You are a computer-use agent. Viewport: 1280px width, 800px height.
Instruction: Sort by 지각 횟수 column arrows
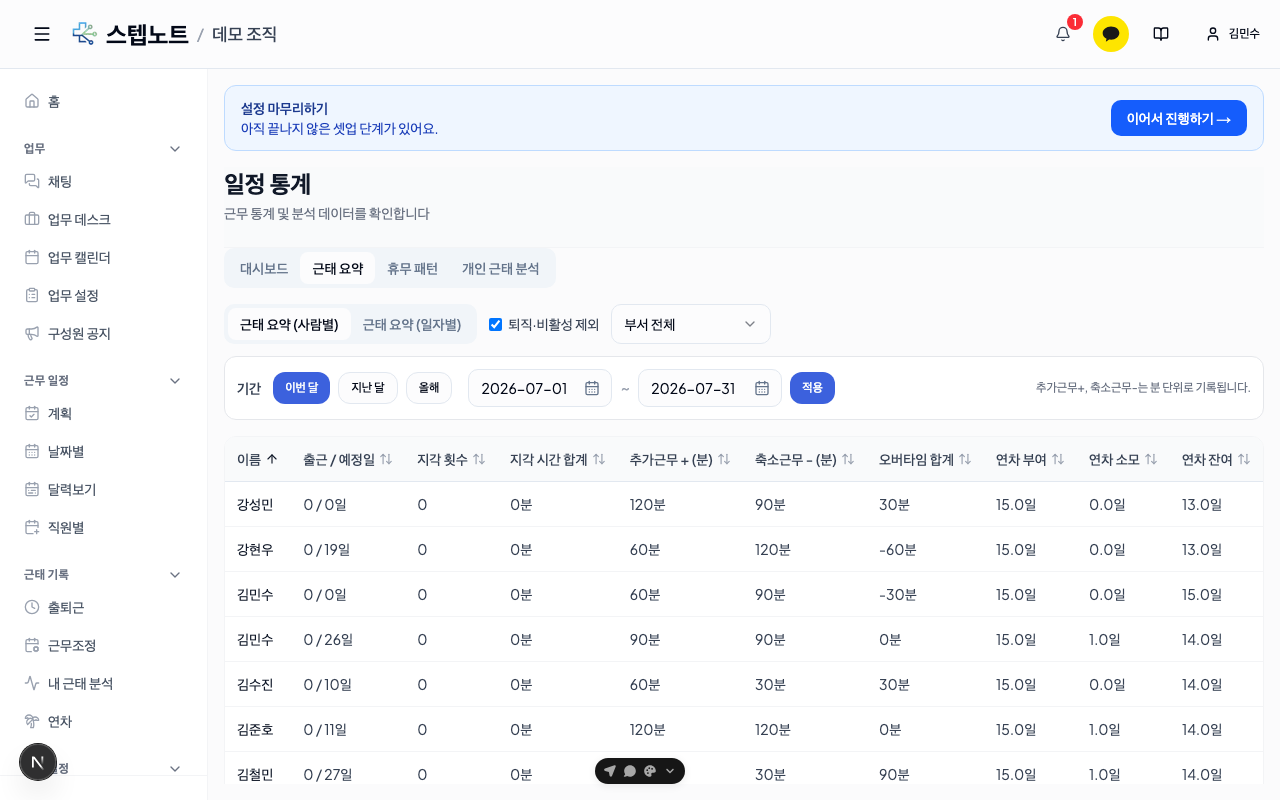click(479, 459)
